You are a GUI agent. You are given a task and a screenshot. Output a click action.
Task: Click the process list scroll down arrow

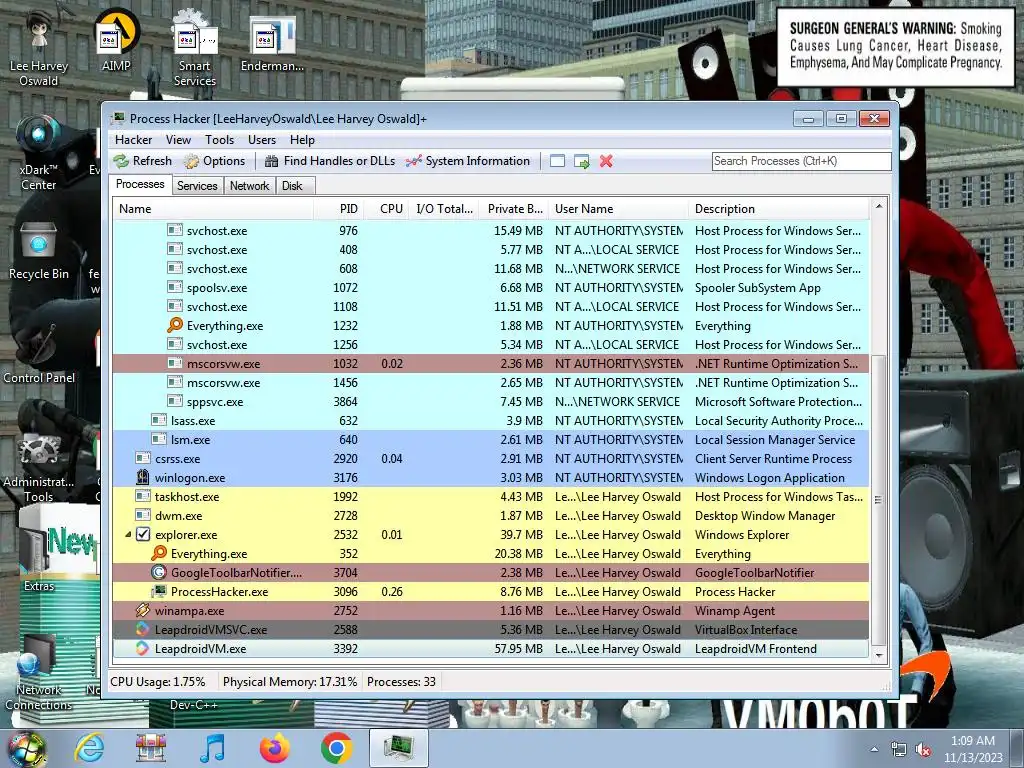[878, 655]
